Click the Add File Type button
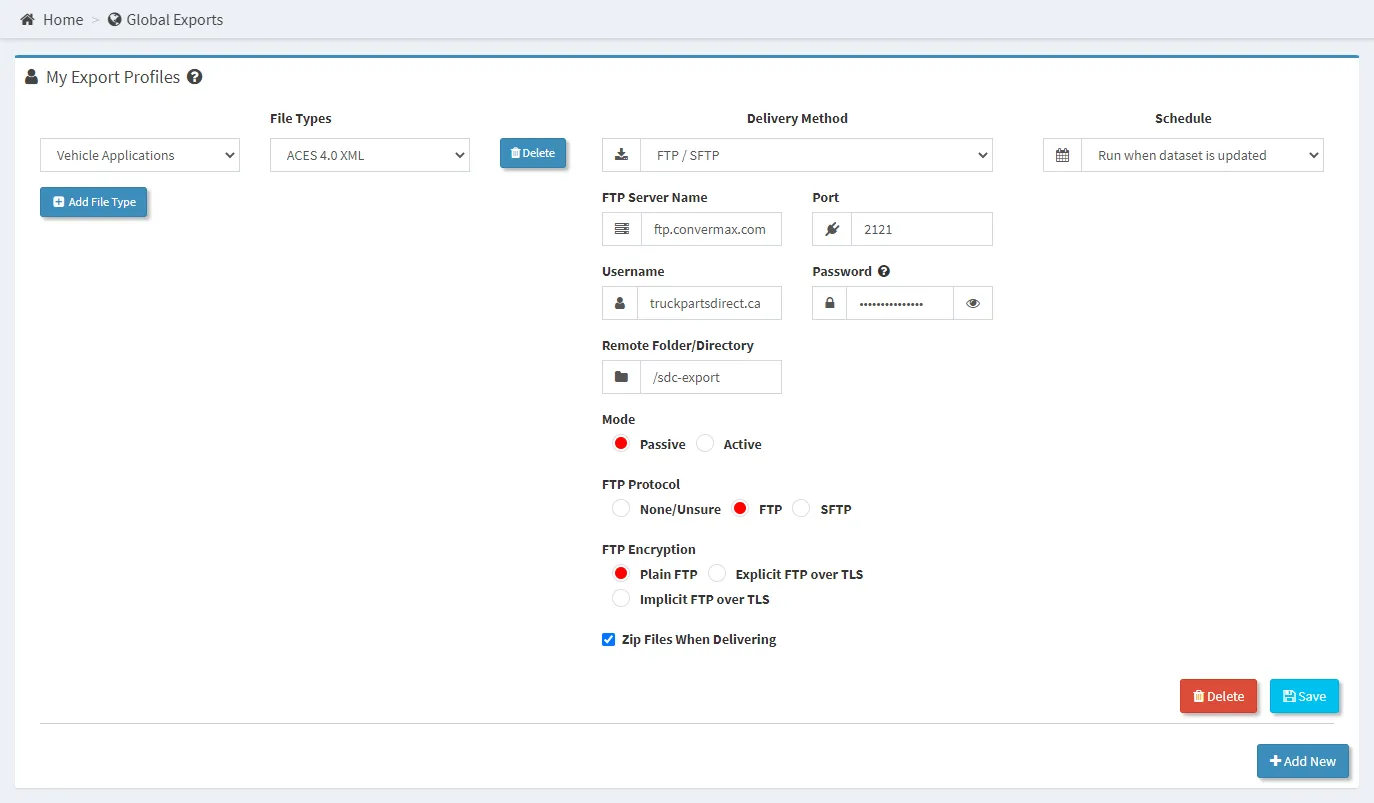This screenshot has width=1374, height=803. [94, 202]
